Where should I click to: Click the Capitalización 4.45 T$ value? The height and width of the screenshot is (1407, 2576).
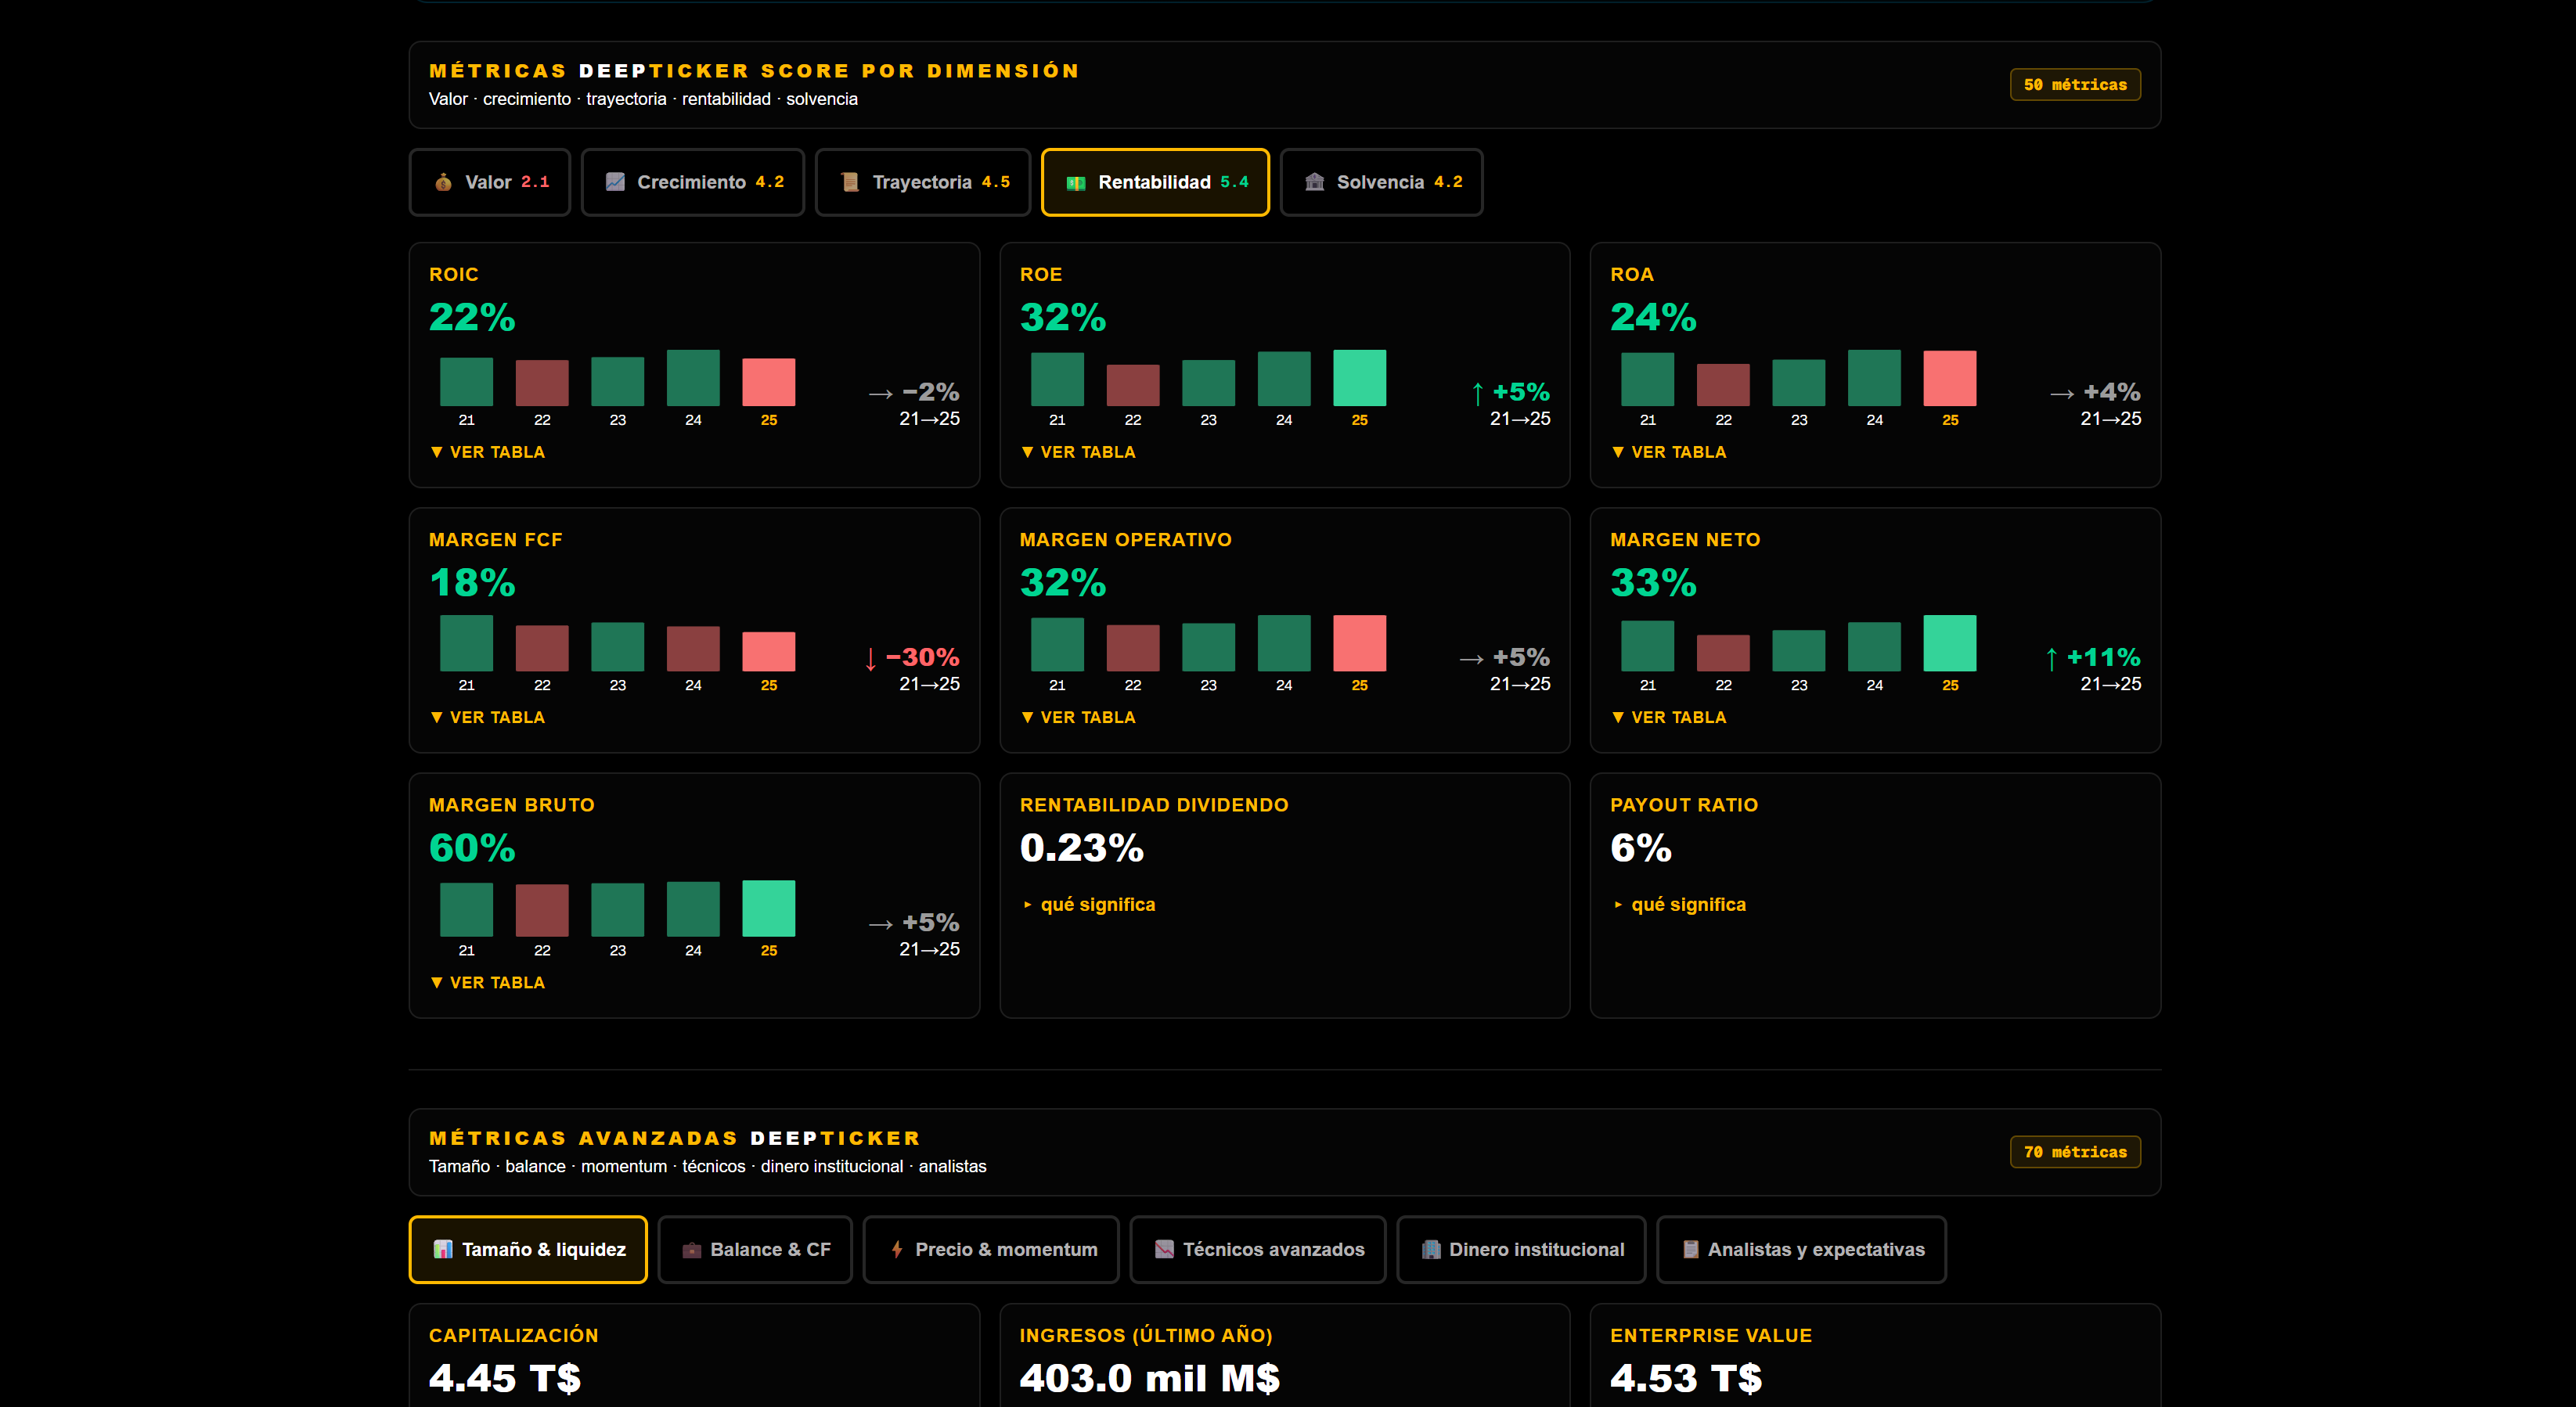(x=505, y=1378)
